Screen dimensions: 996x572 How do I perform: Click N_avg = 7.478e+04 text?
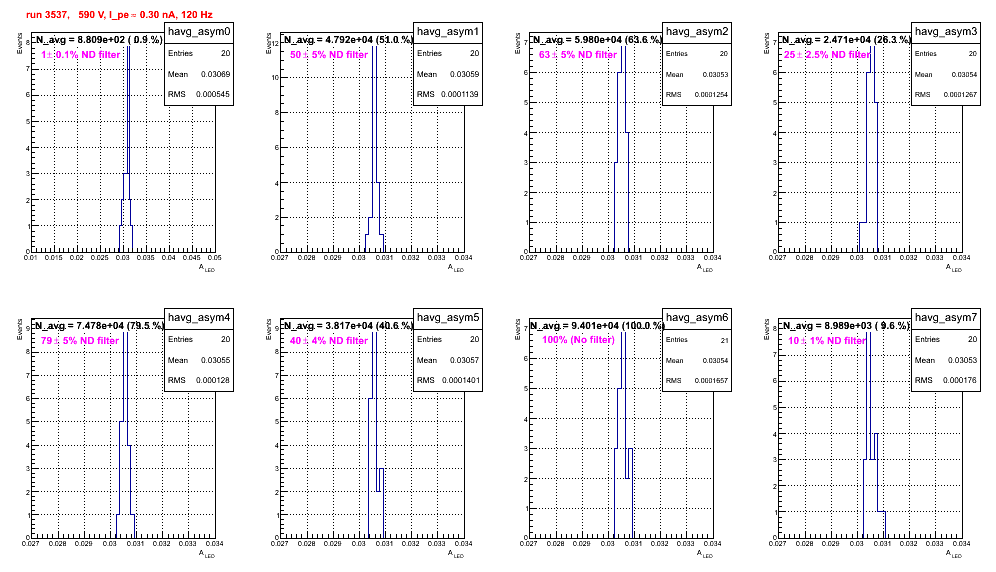(x=99, y=325)
